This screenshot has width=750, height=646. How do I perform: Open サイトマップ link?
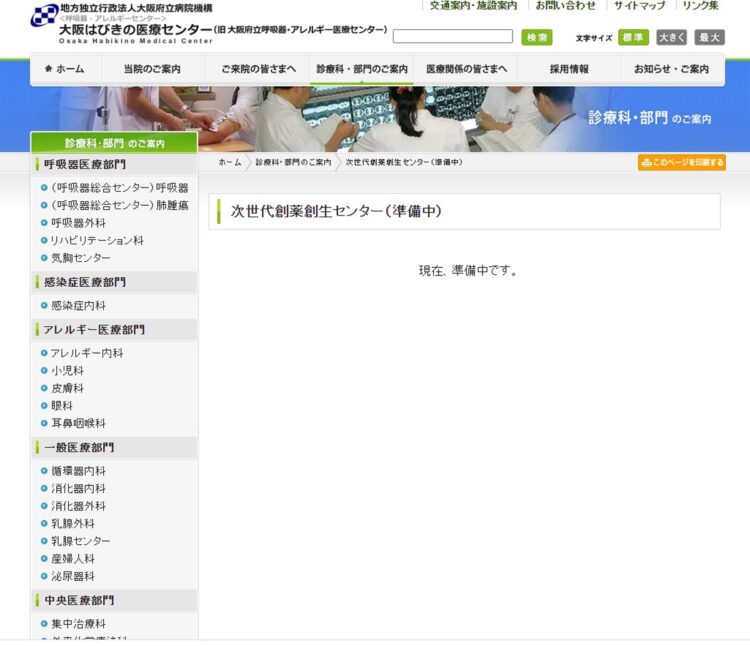click(640, 6)
